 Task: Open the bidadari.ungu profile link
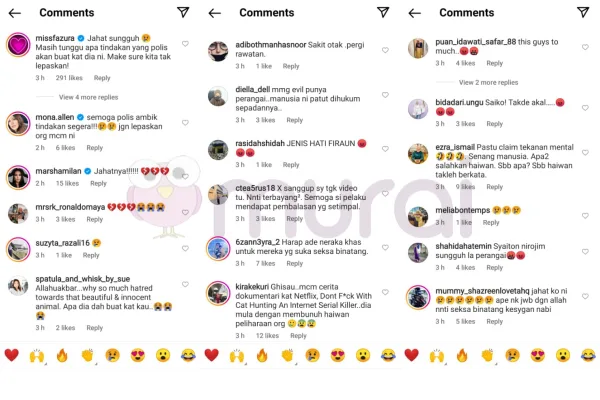coord(459,102)
